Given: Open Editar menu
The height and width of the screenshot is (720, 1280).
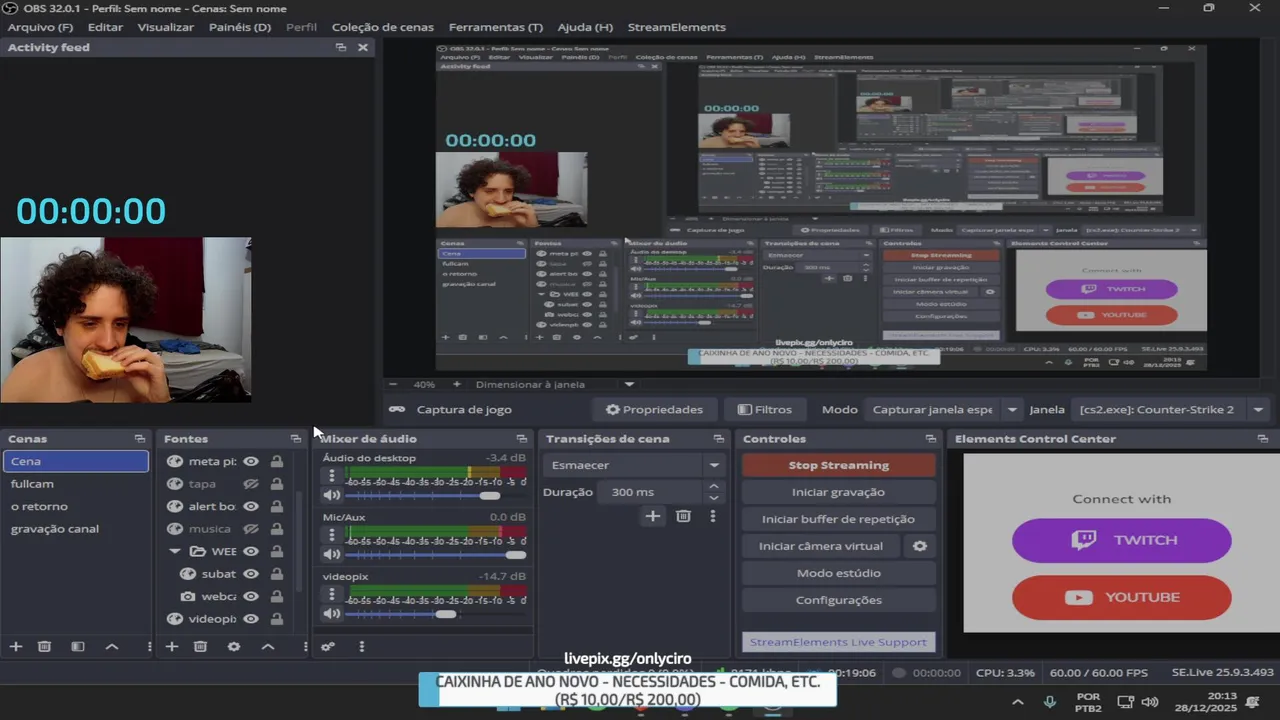Looking at the screenshot, I should (x=105, y=27).
